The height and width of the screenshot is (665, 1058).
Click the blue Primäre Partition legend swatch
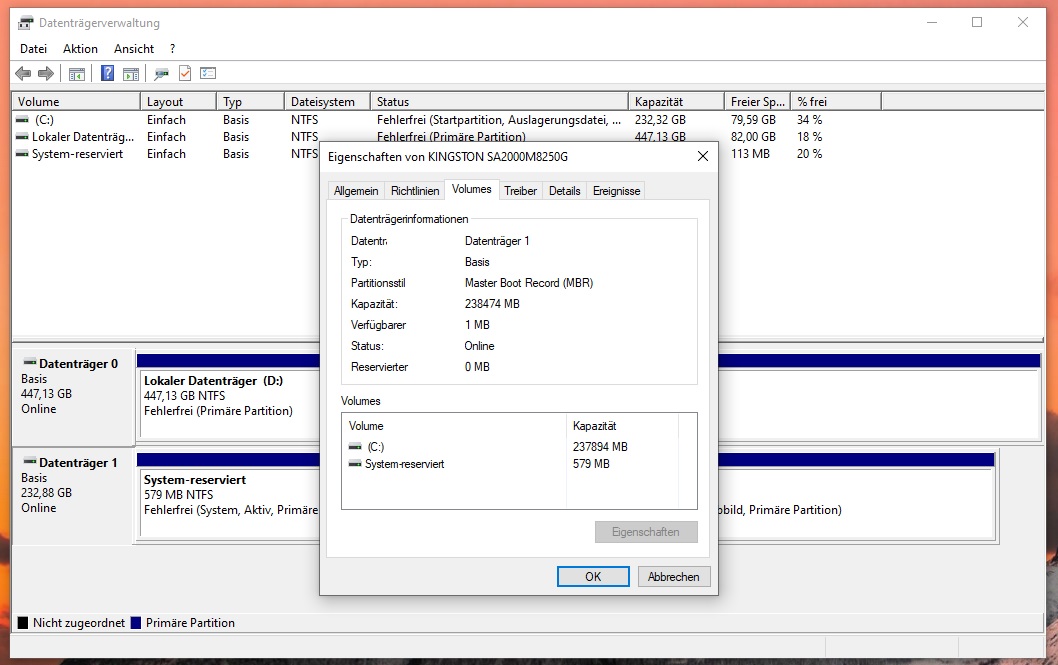(x=136, y=623)
